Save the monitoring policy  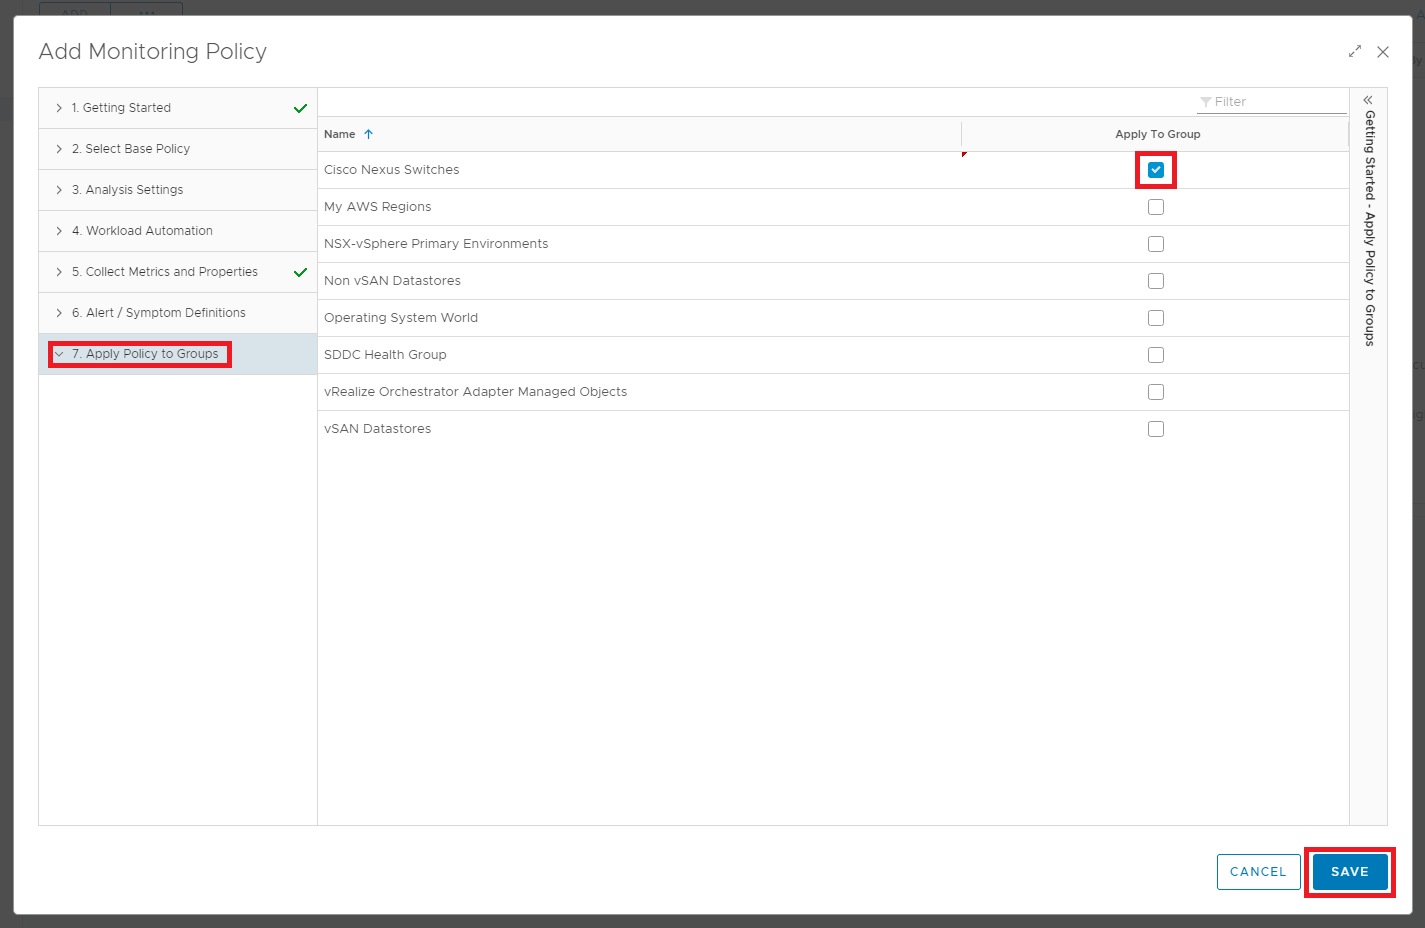1349,872
